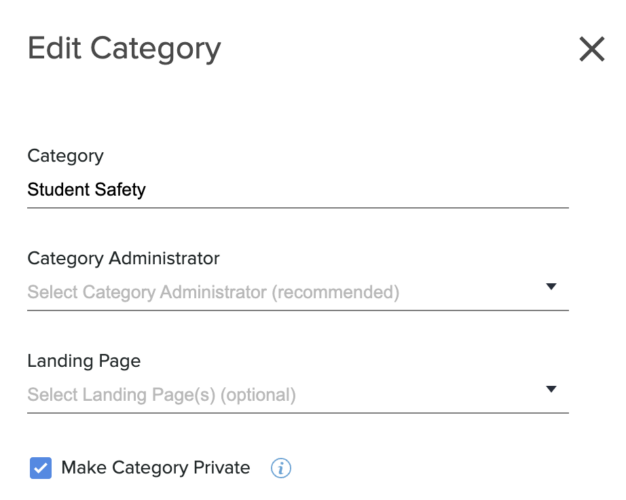
Task: Click the Category Administrator label
Action: pos(123,258)
